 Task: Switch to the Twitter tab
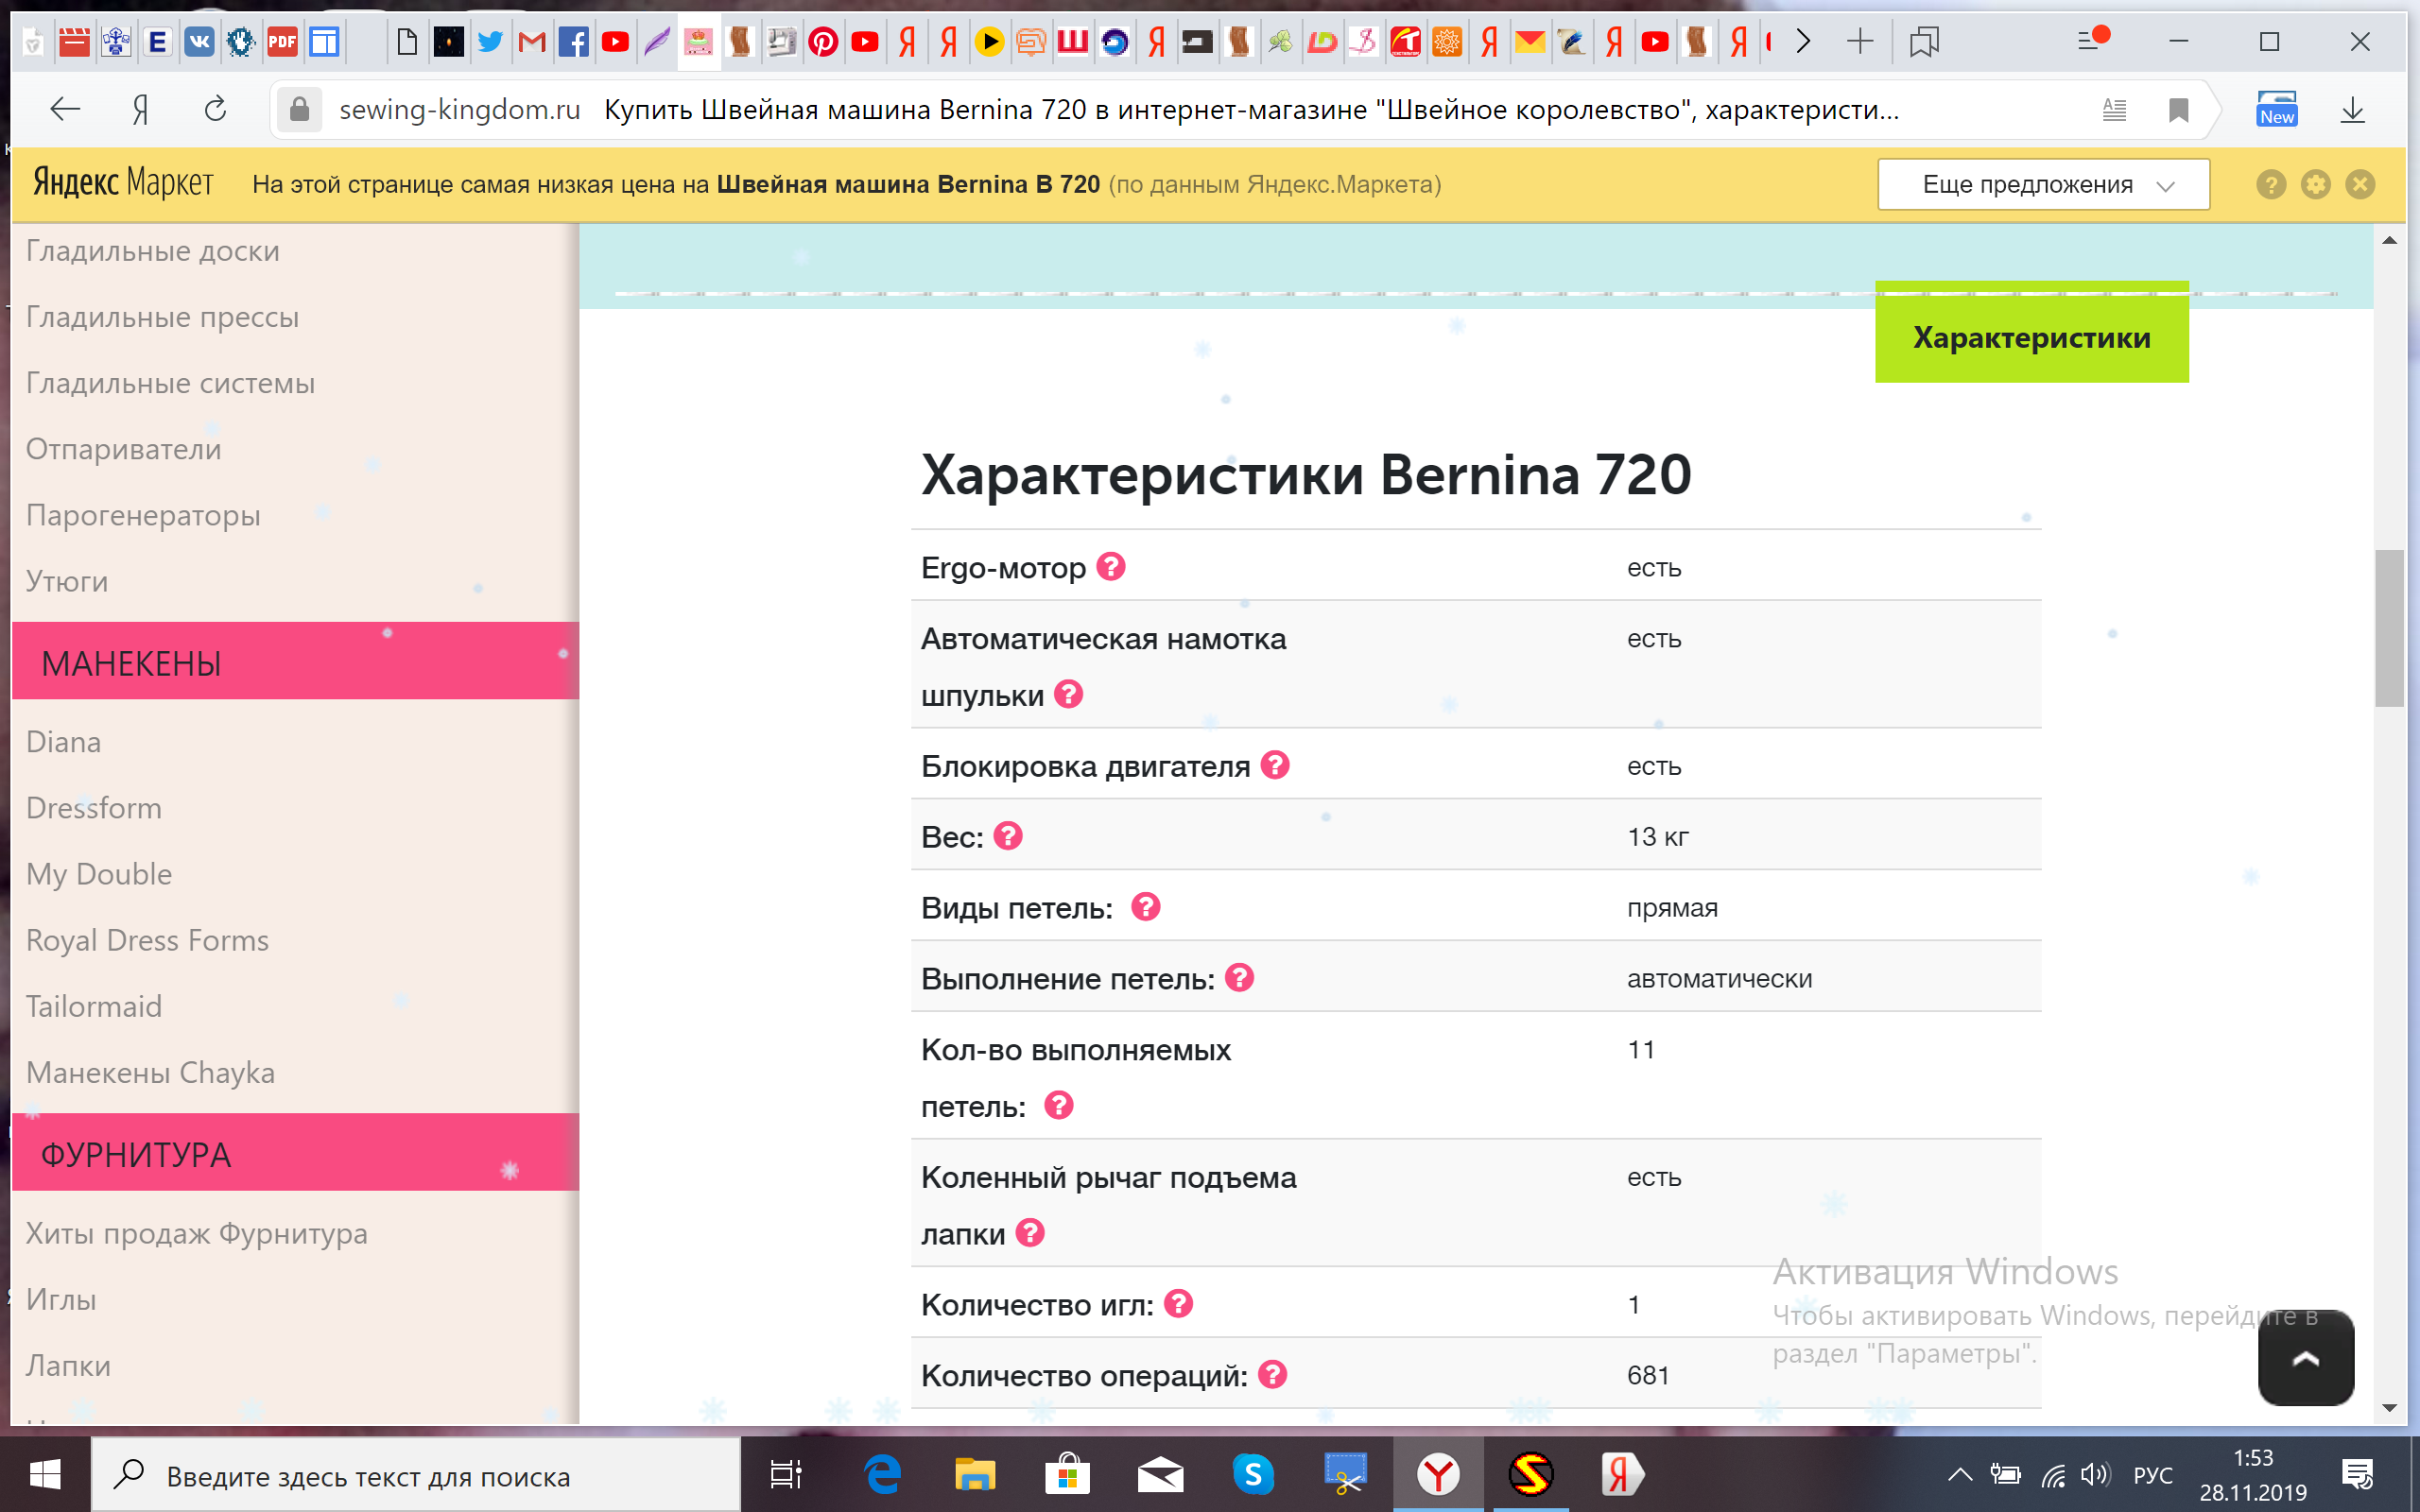(x=490, y=42)
